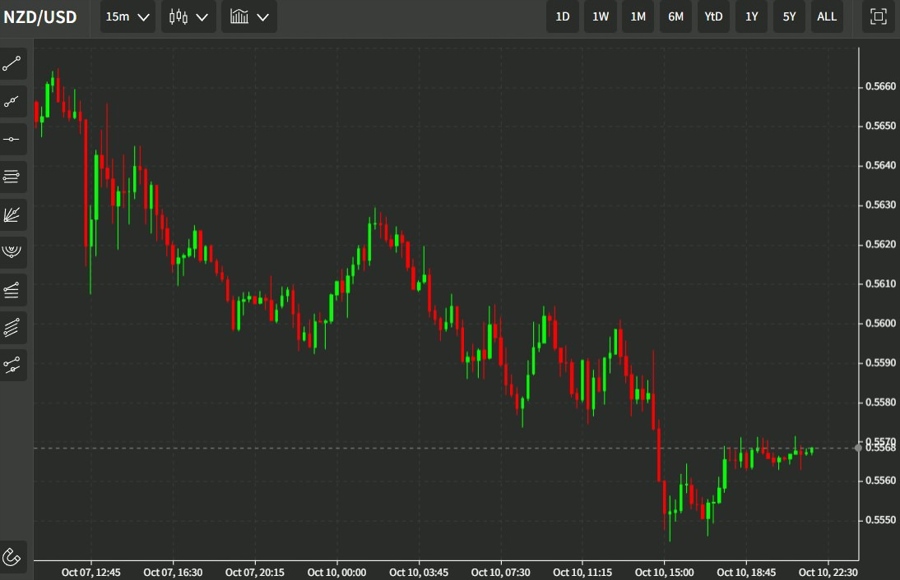The width and height of the screenshot is (900, 580).
Task: Select the horizontal line tool
Action: tap(13, 139)
